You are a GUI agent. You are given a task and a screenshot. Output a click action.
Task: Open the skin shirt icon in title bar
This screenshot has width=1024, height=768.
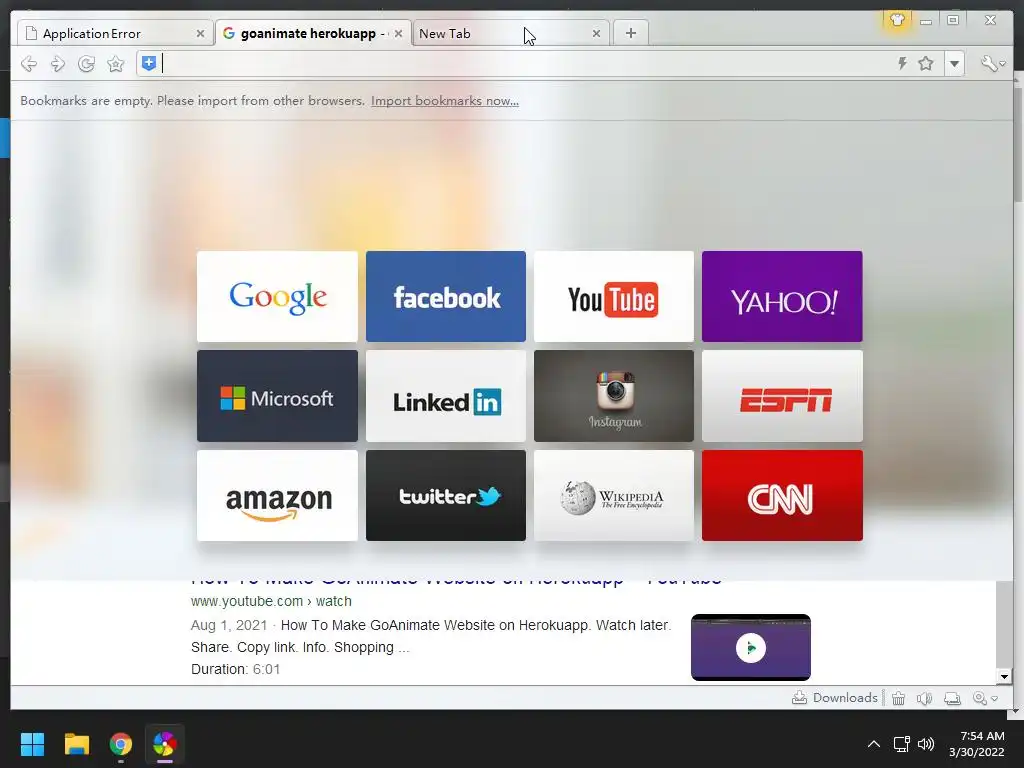[897, 20]
